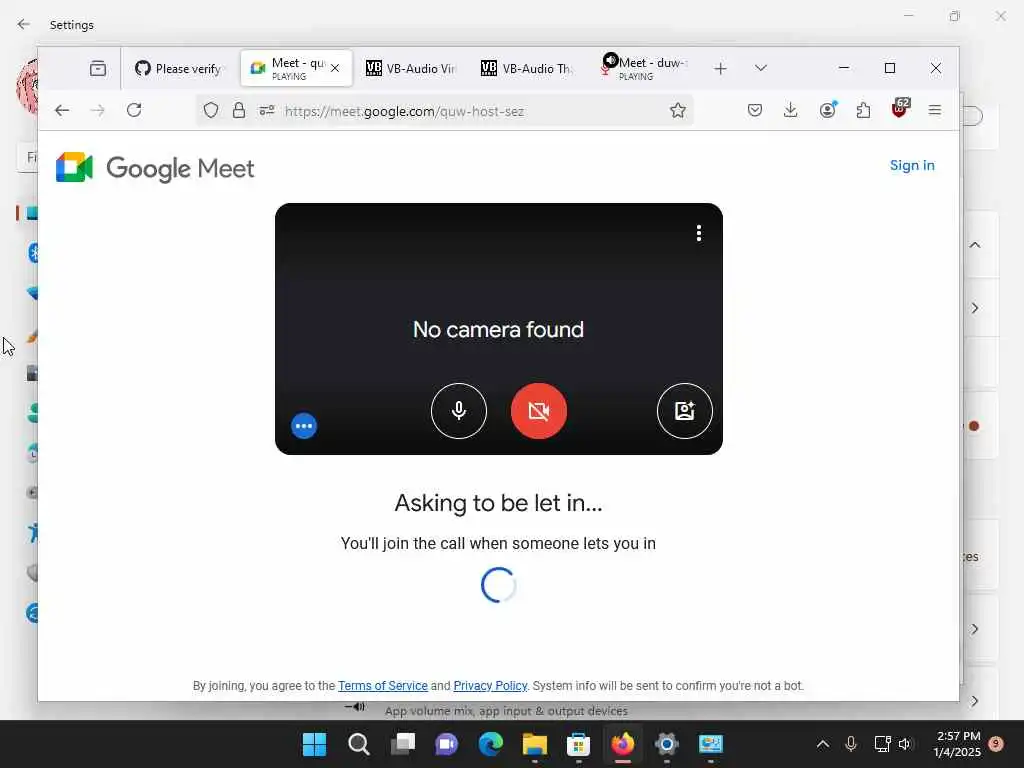Open tracking protection shield icon
The image size is (1024, 768).
pos(210,110)
